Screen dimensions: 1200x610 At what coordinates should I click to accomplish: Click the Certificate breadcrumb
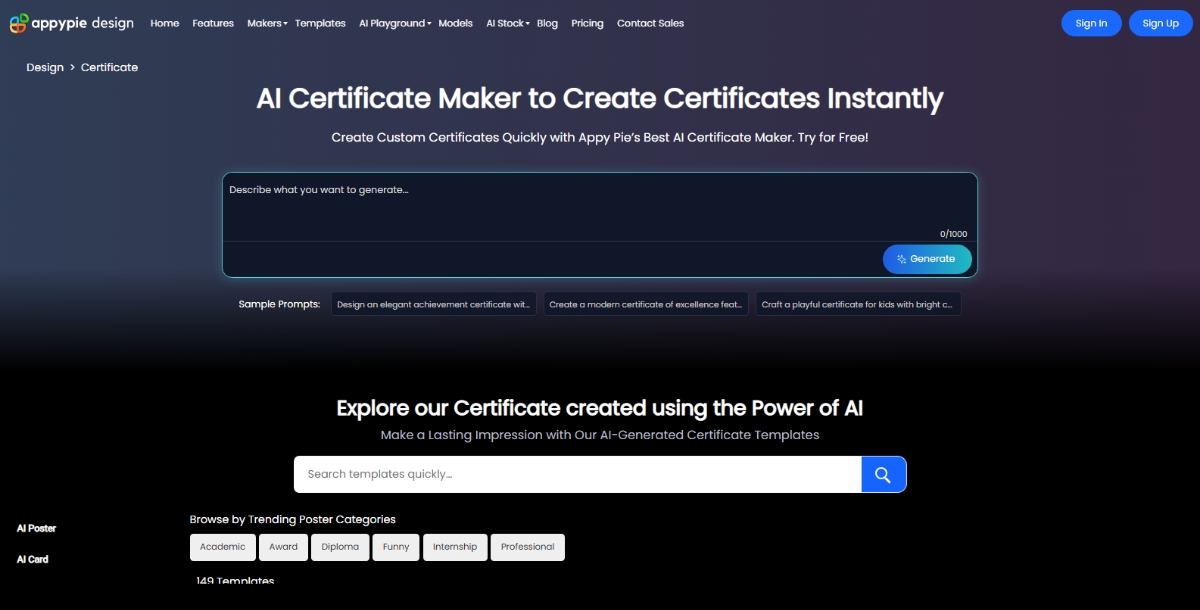click(109, 67)
